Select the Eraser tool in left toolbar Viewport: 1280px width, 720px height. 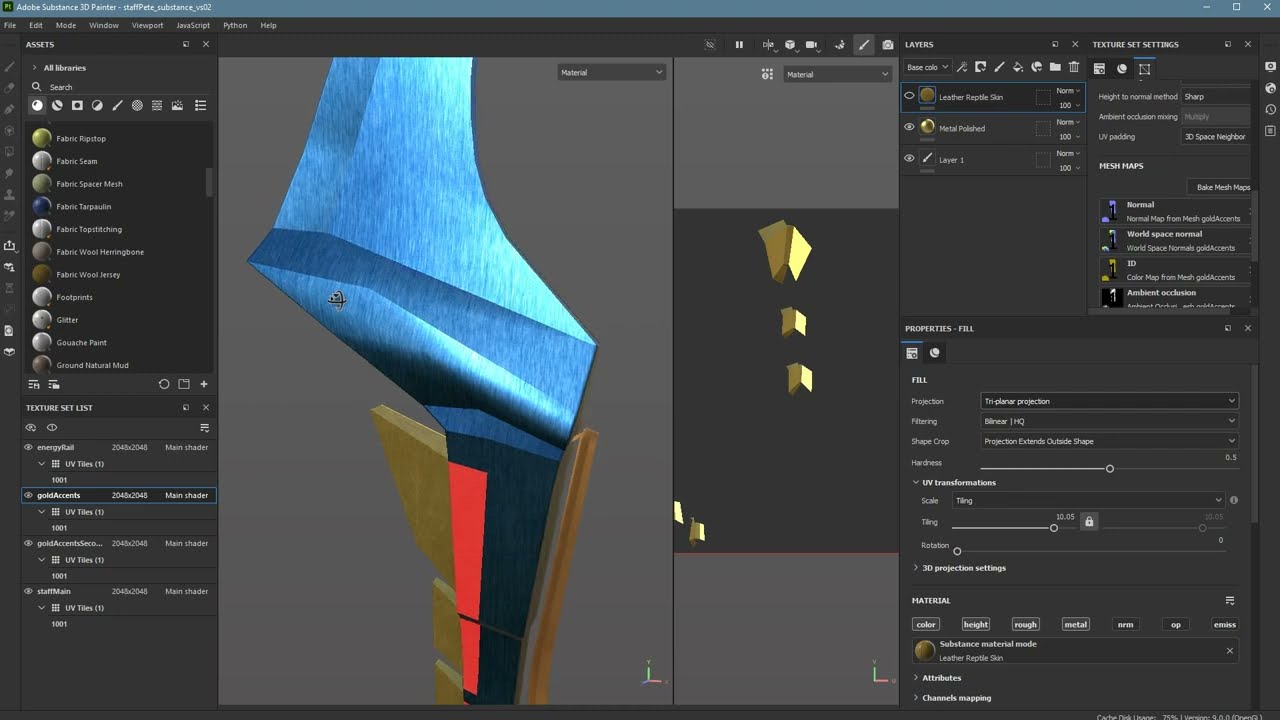click(x=9, y=88)
